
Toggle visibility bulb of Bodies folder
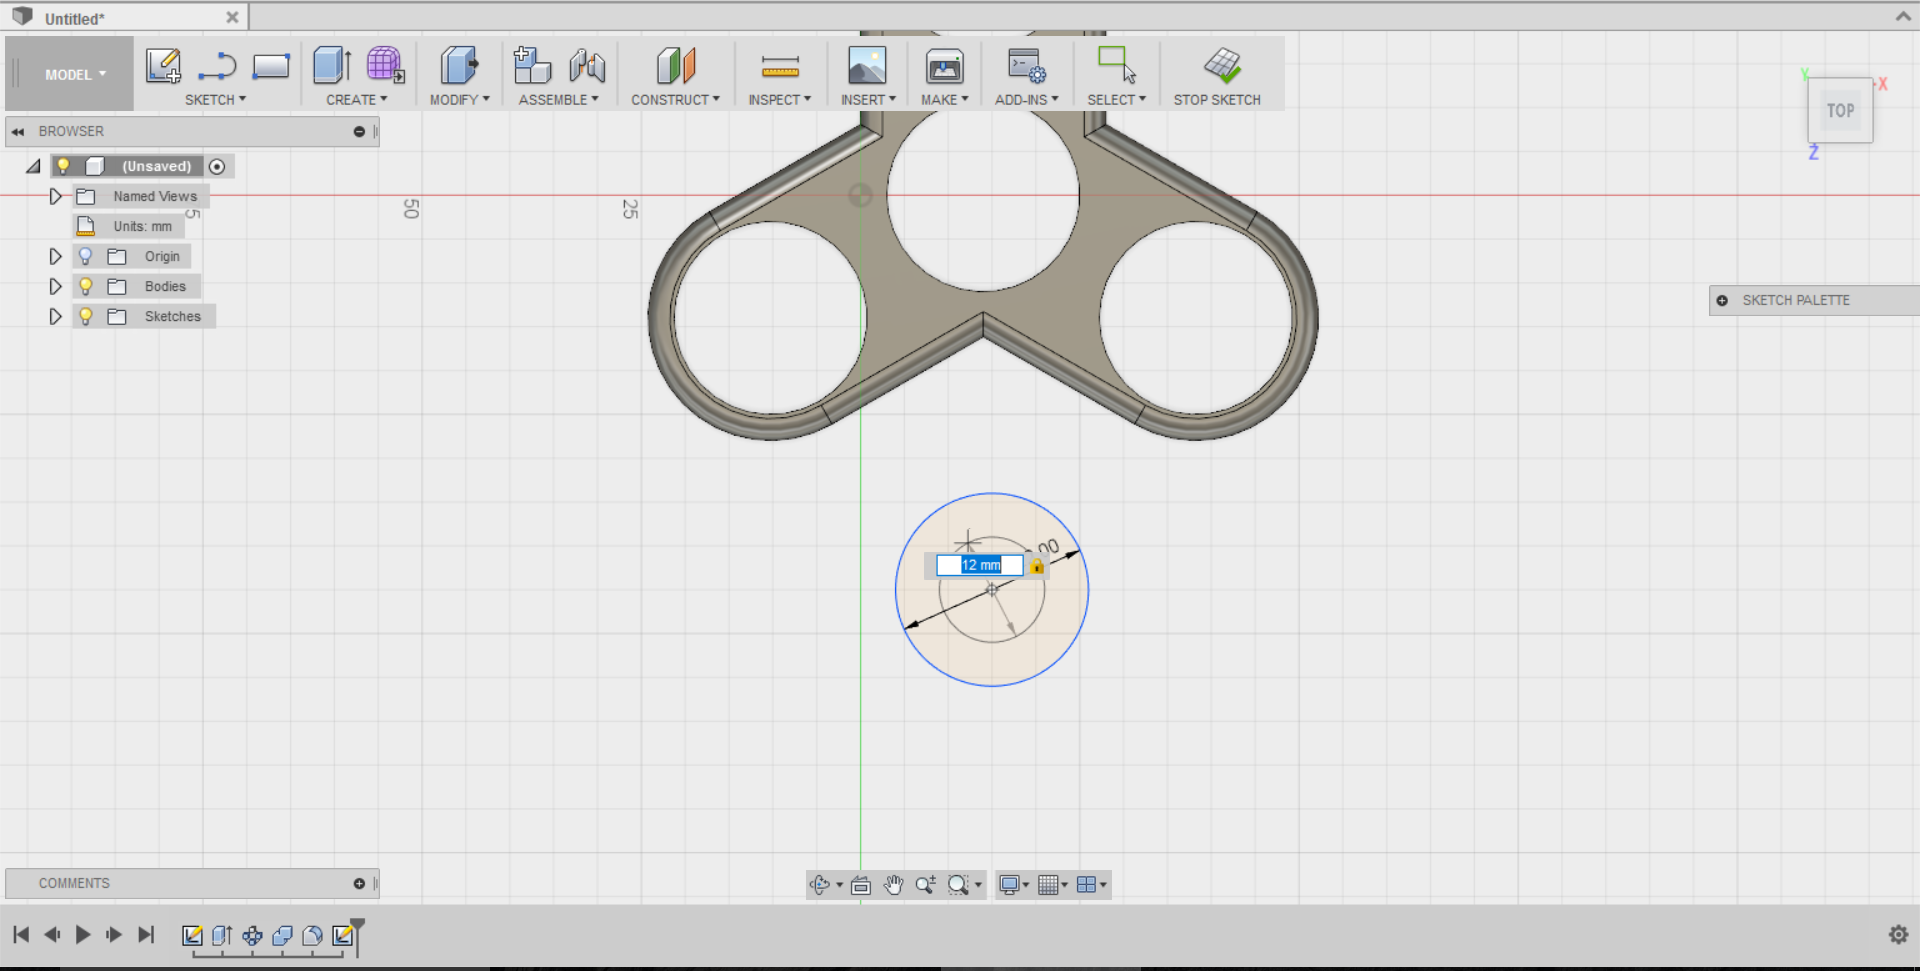click(86, 287)
